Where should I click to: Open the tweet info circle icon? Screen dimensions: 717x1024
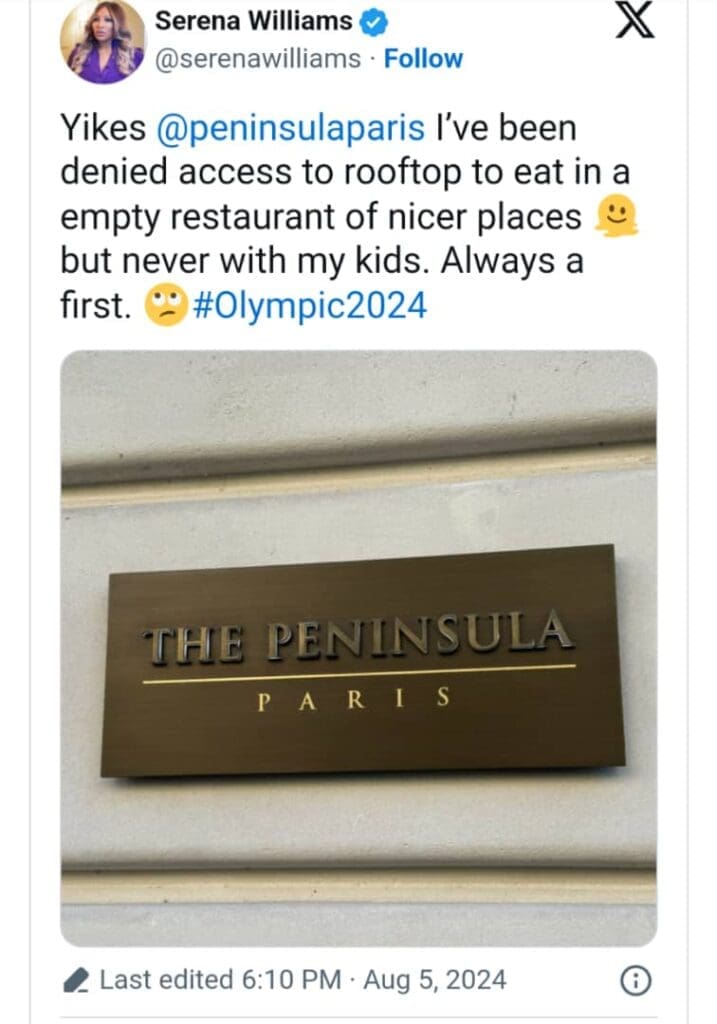click(632, 982)
